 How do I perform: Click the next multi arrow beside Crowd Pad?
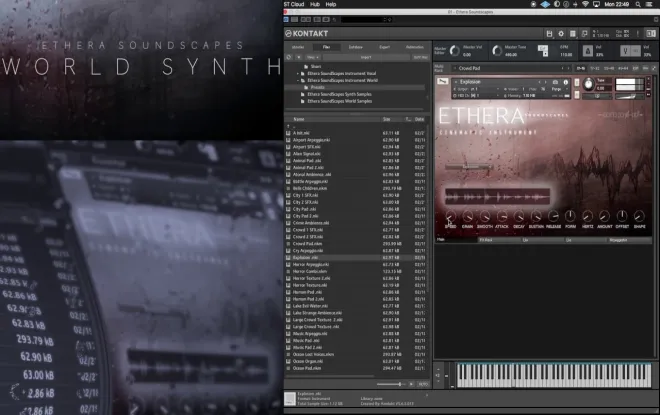coord(568,68)
